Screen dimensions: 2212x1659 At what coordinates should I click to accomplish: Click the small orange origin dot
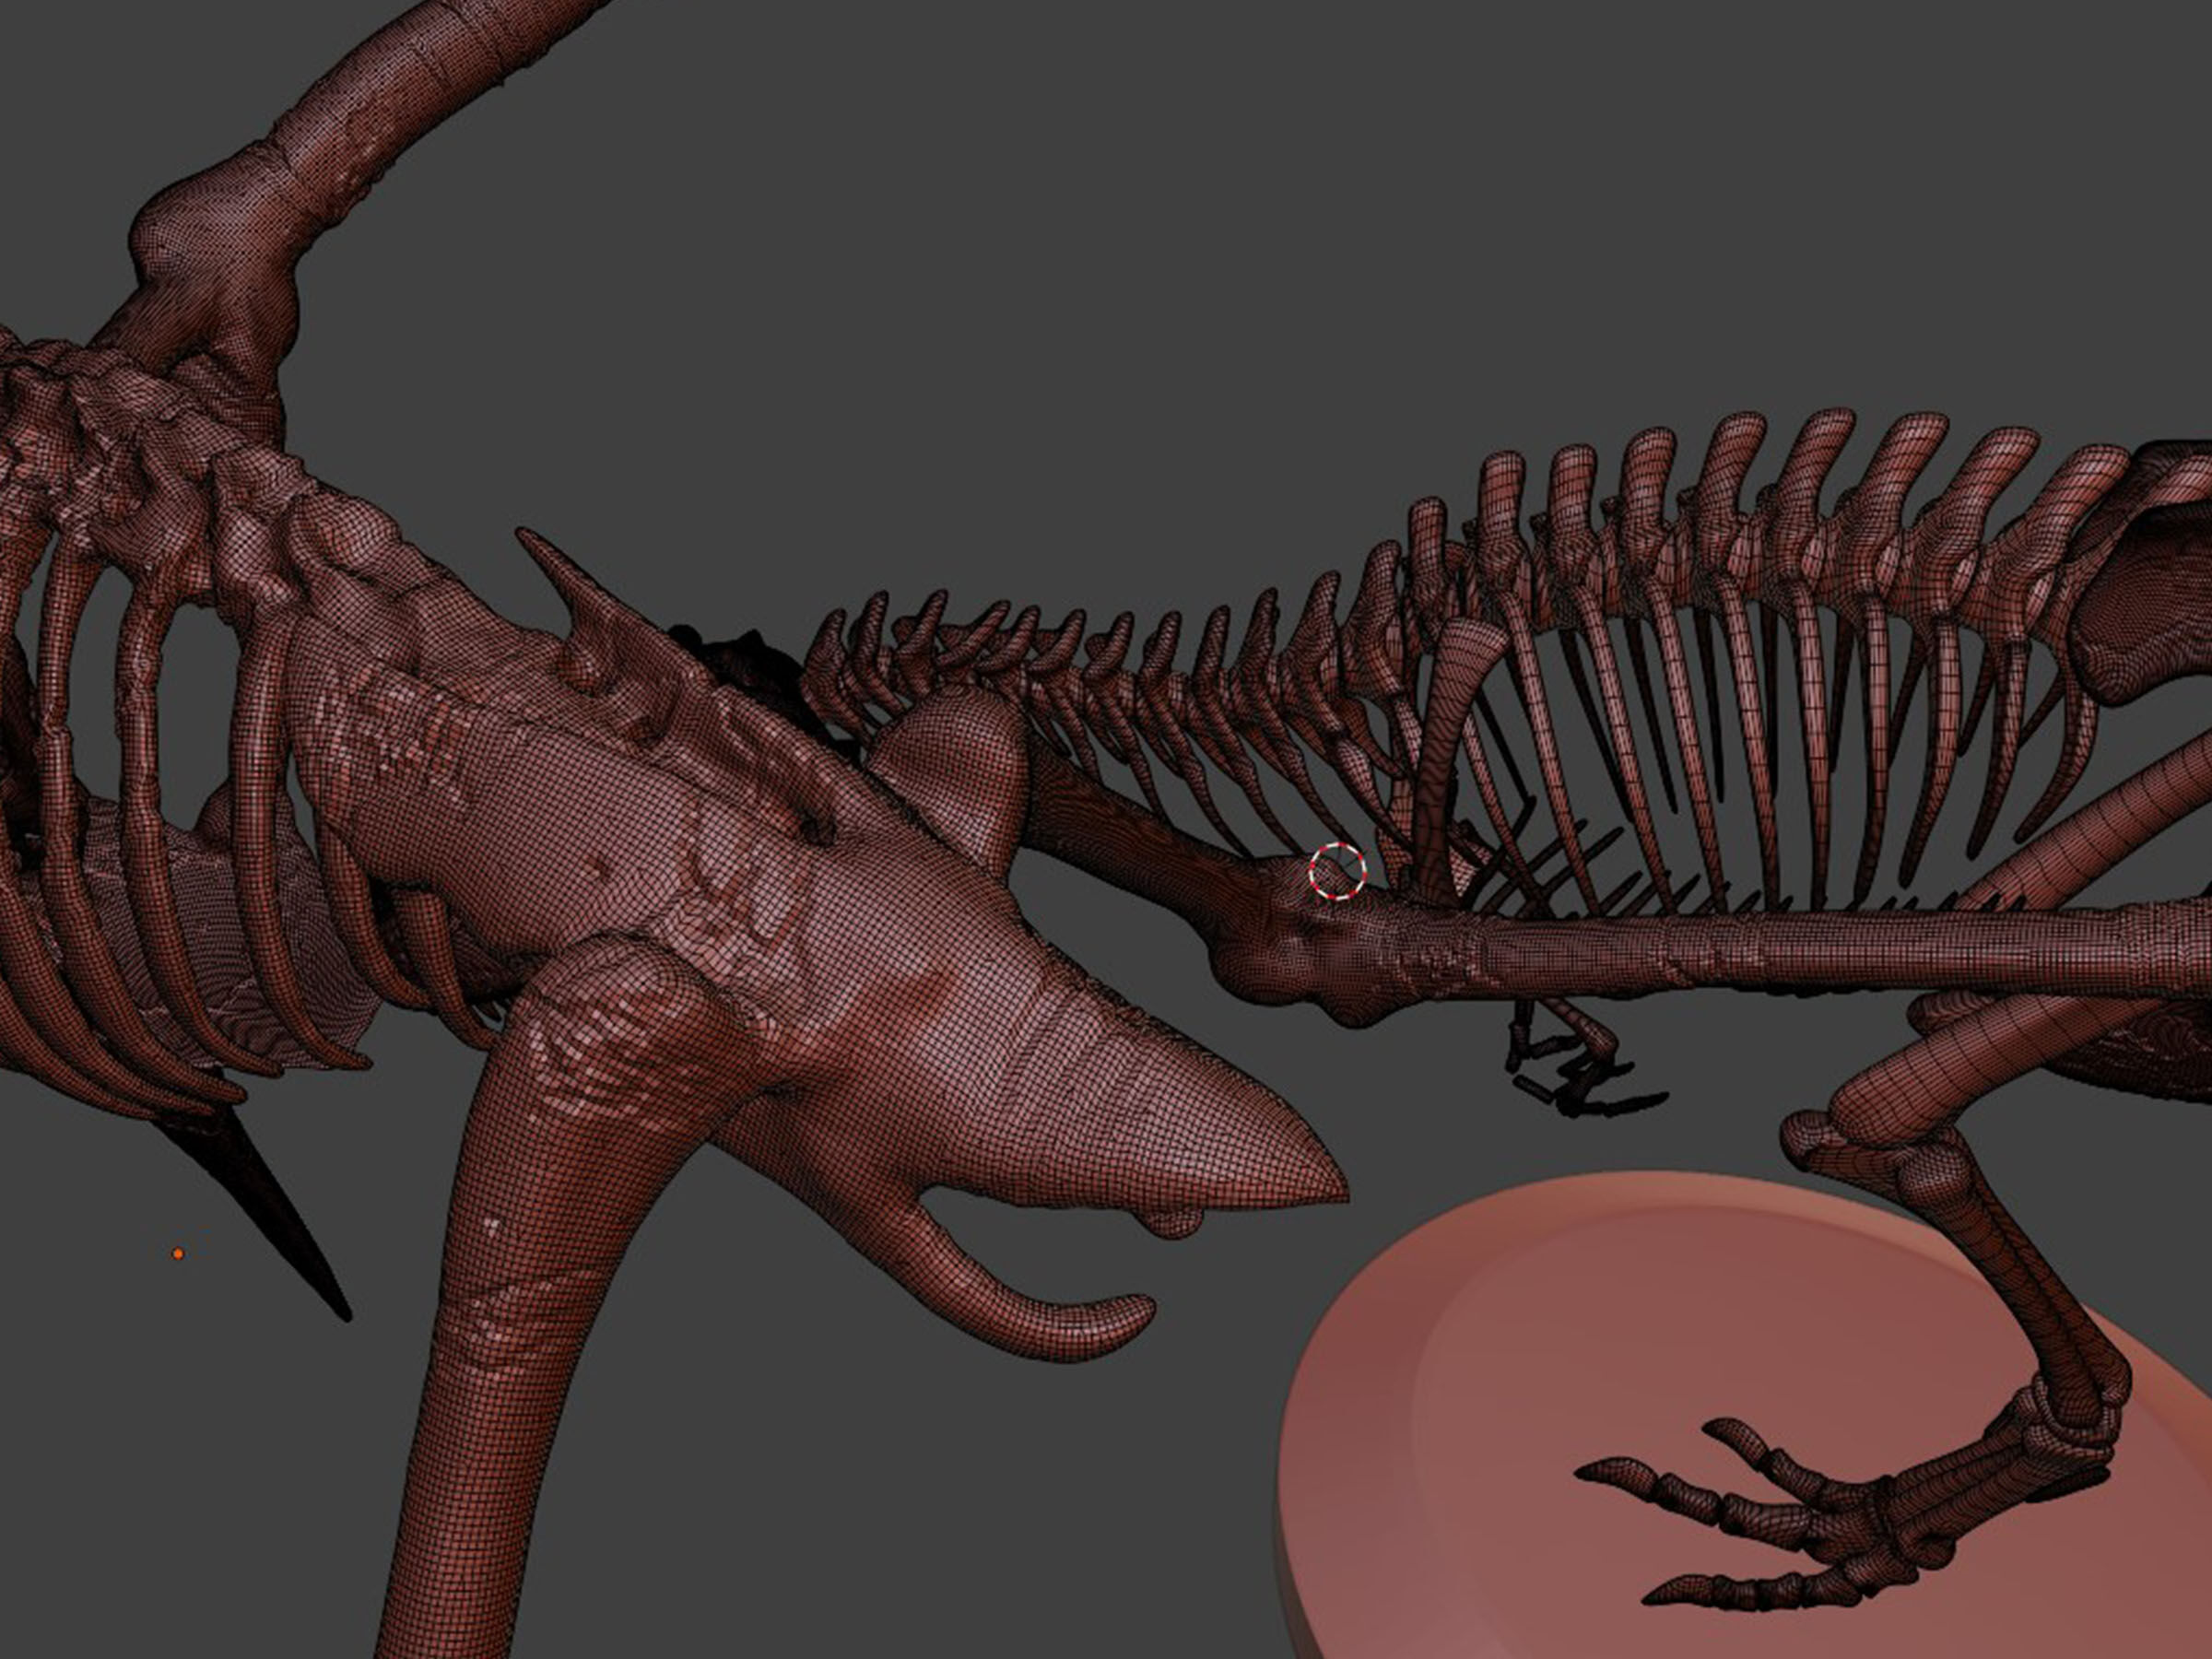coord(178,1253)
